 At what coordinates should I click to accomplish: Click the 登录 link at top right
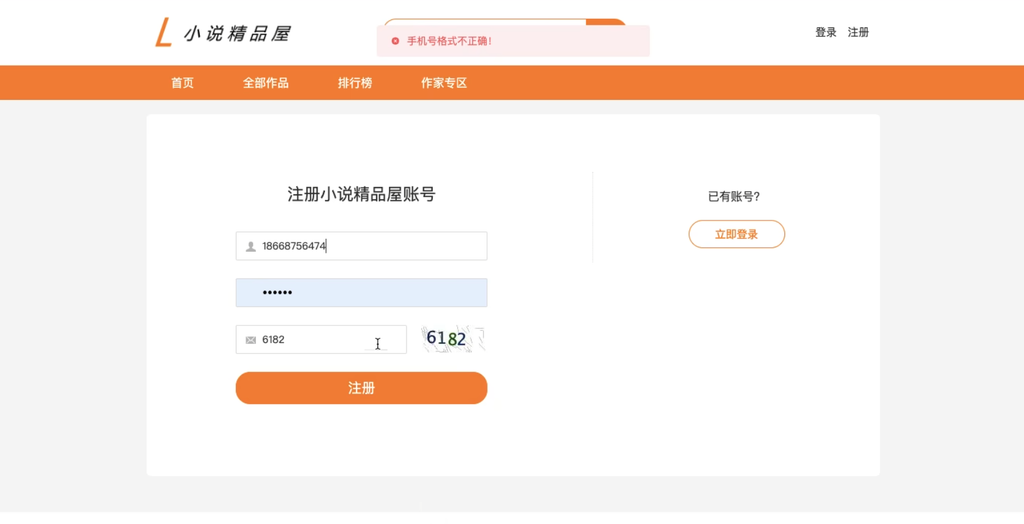825,32
